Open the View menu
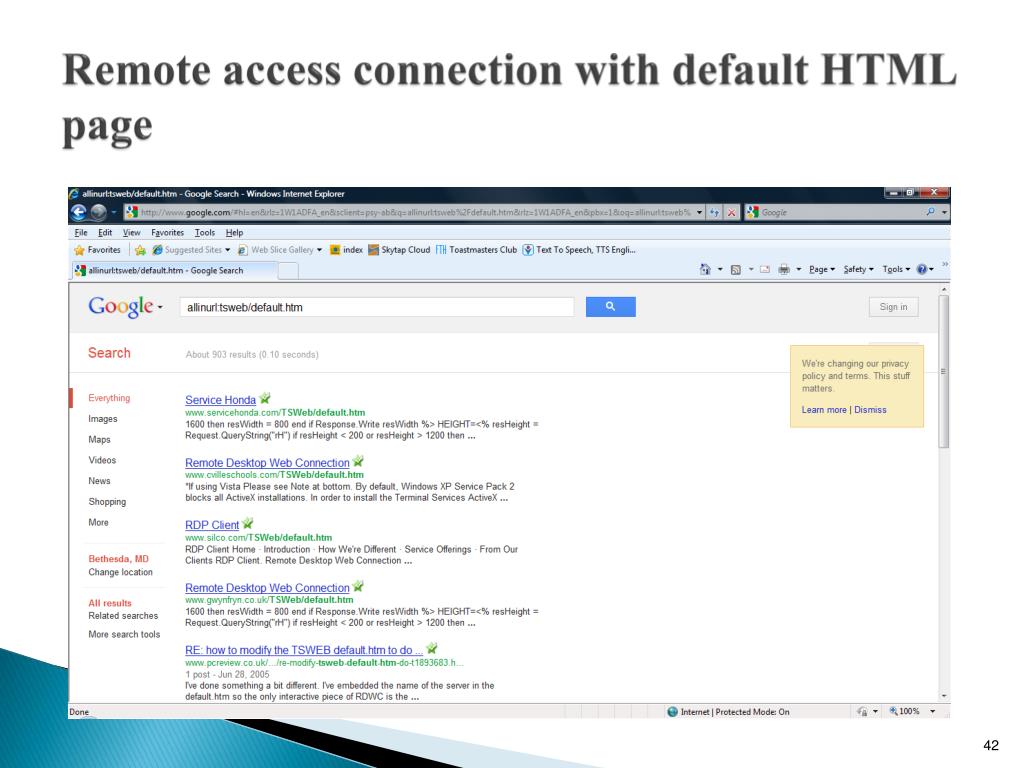Viewport: 1024px width, 768px height. pos(131,232)
